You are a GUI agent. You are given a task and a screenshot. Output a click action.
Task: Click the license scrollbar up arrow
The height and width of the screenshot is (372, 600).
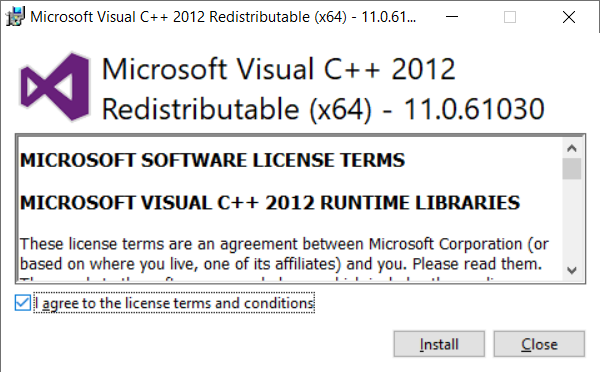coord(572,148)
